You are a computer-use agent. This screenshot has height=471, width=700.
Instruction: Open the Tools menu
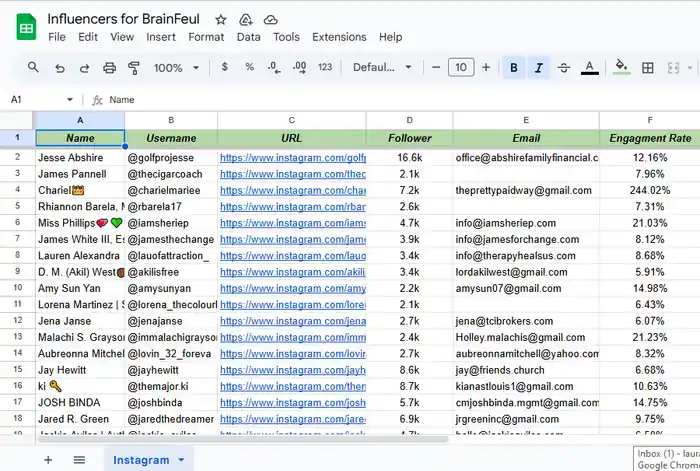[x=286, y=37]
